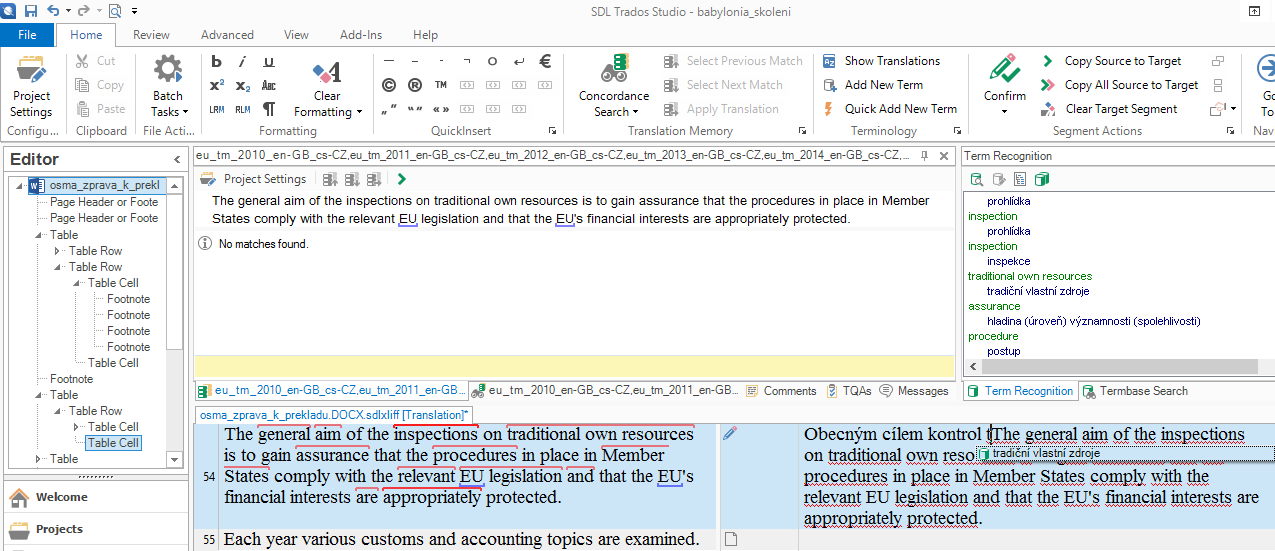The height and width of the screenshot is (551, 1275).
Task: Close the translation results pane
Action: pos(944,156)
